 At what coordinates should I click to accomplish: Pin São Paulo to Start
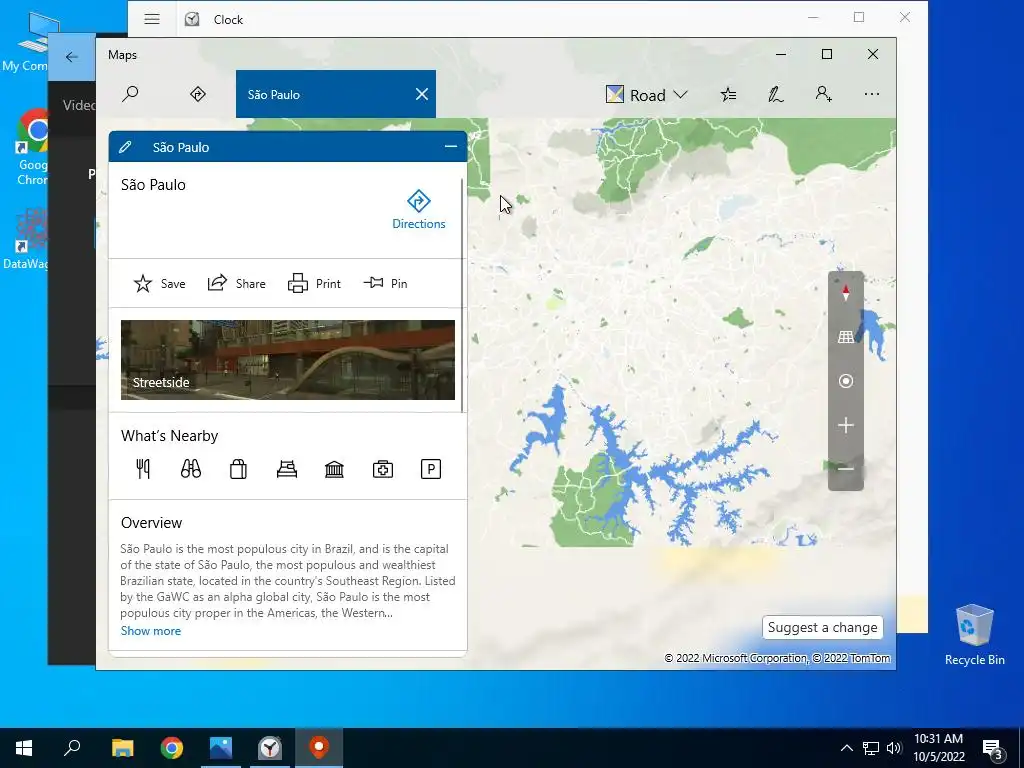pyautogui.click(x=385, y=283)
